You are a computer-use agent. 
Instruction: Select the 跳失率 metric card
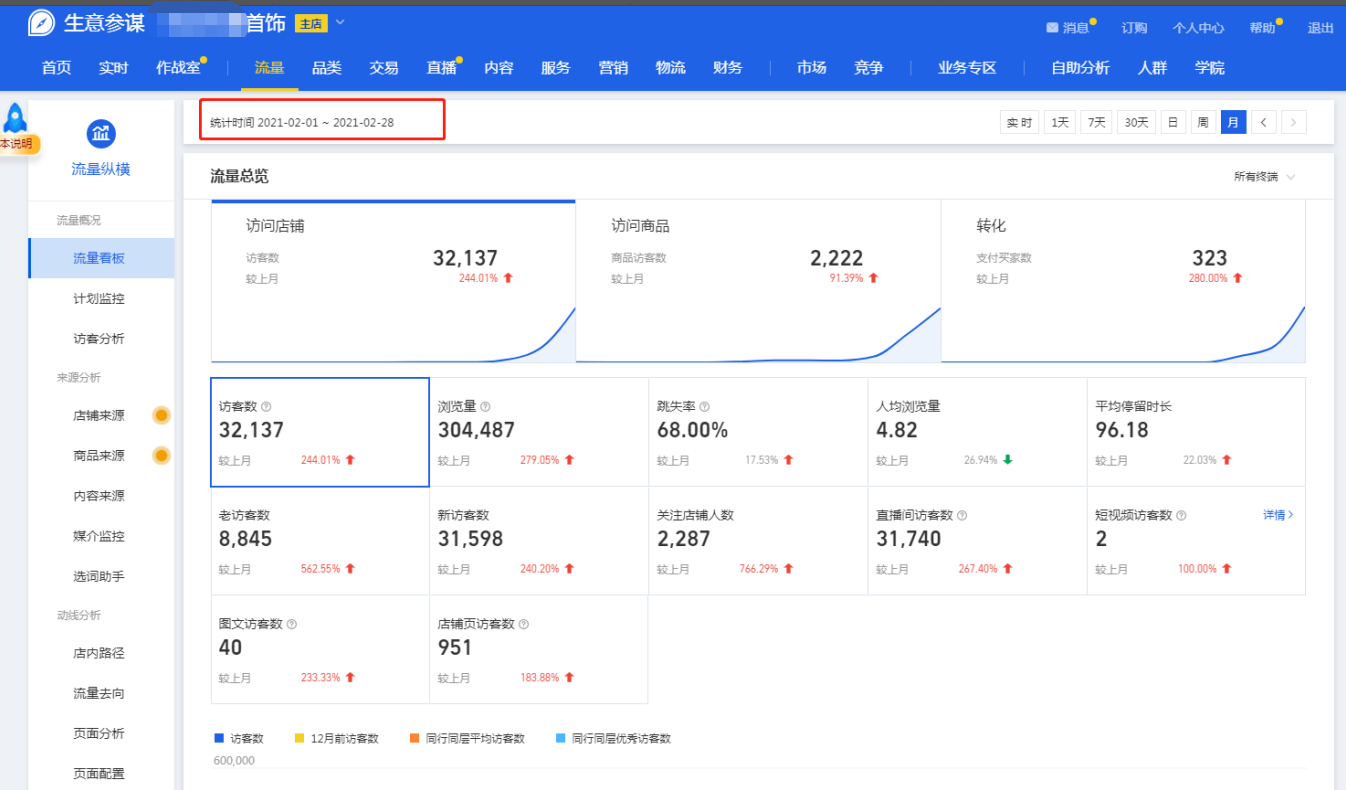click(x=758, y=432)
